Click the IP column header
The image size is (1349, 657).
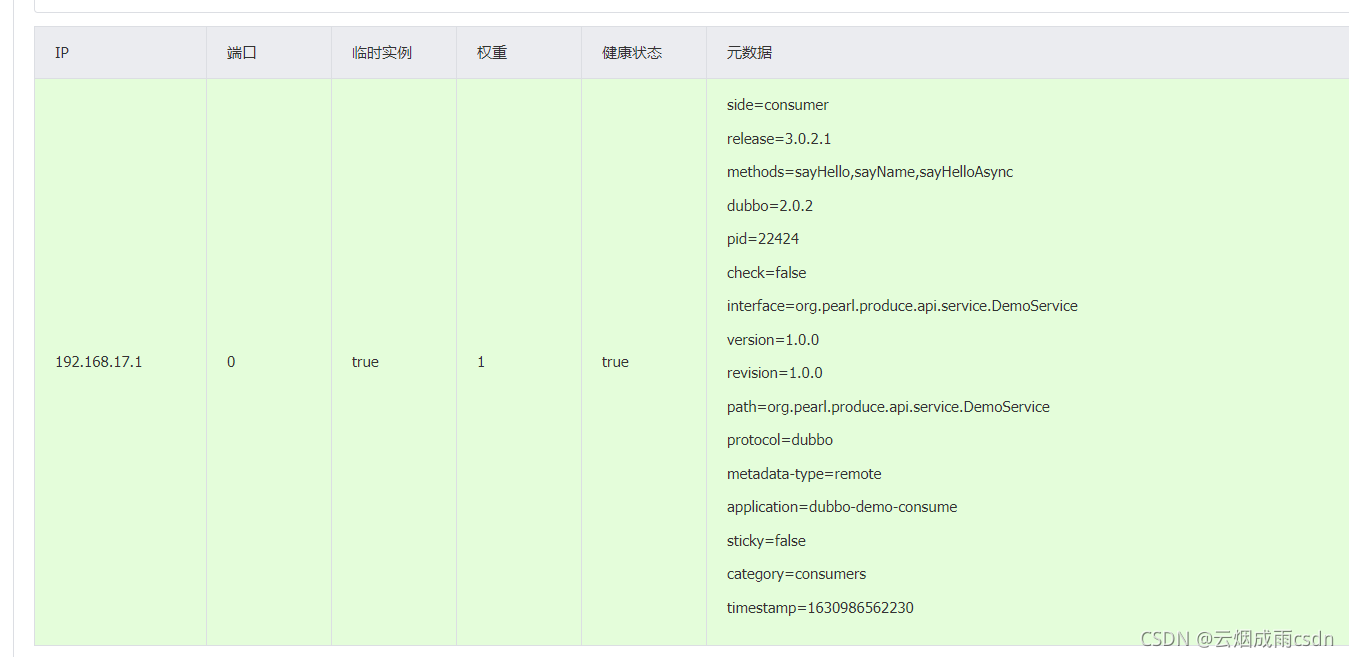[62, 53]
